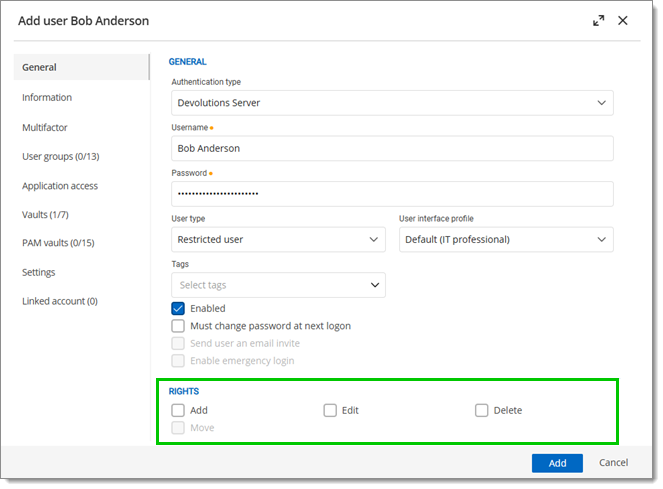Toggle the Move right checkbox
This screenshot has width=663, height=489.
pyautogui.click(x=178, y=428)
